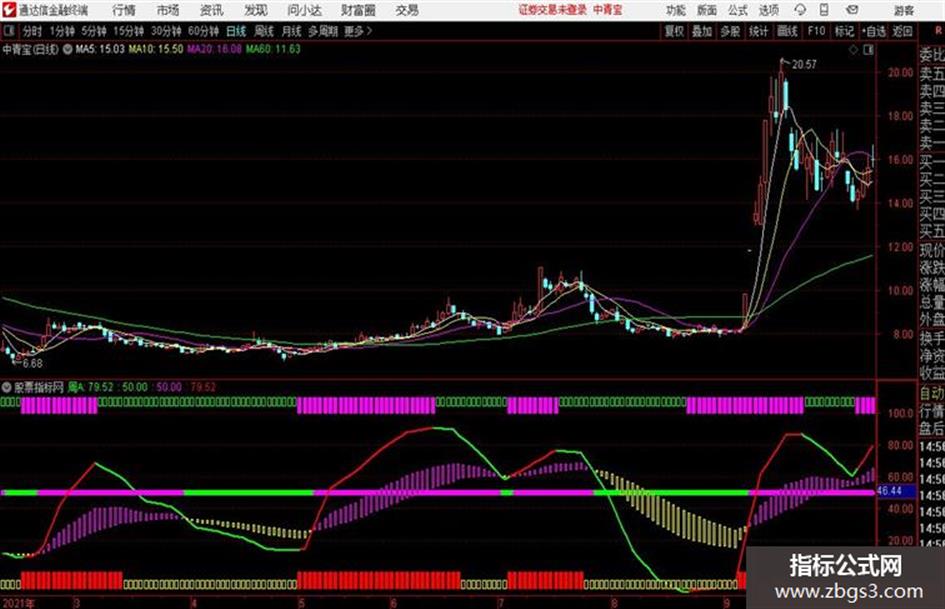
Task: Click the customer service headset icon
Action: [800, 10]
